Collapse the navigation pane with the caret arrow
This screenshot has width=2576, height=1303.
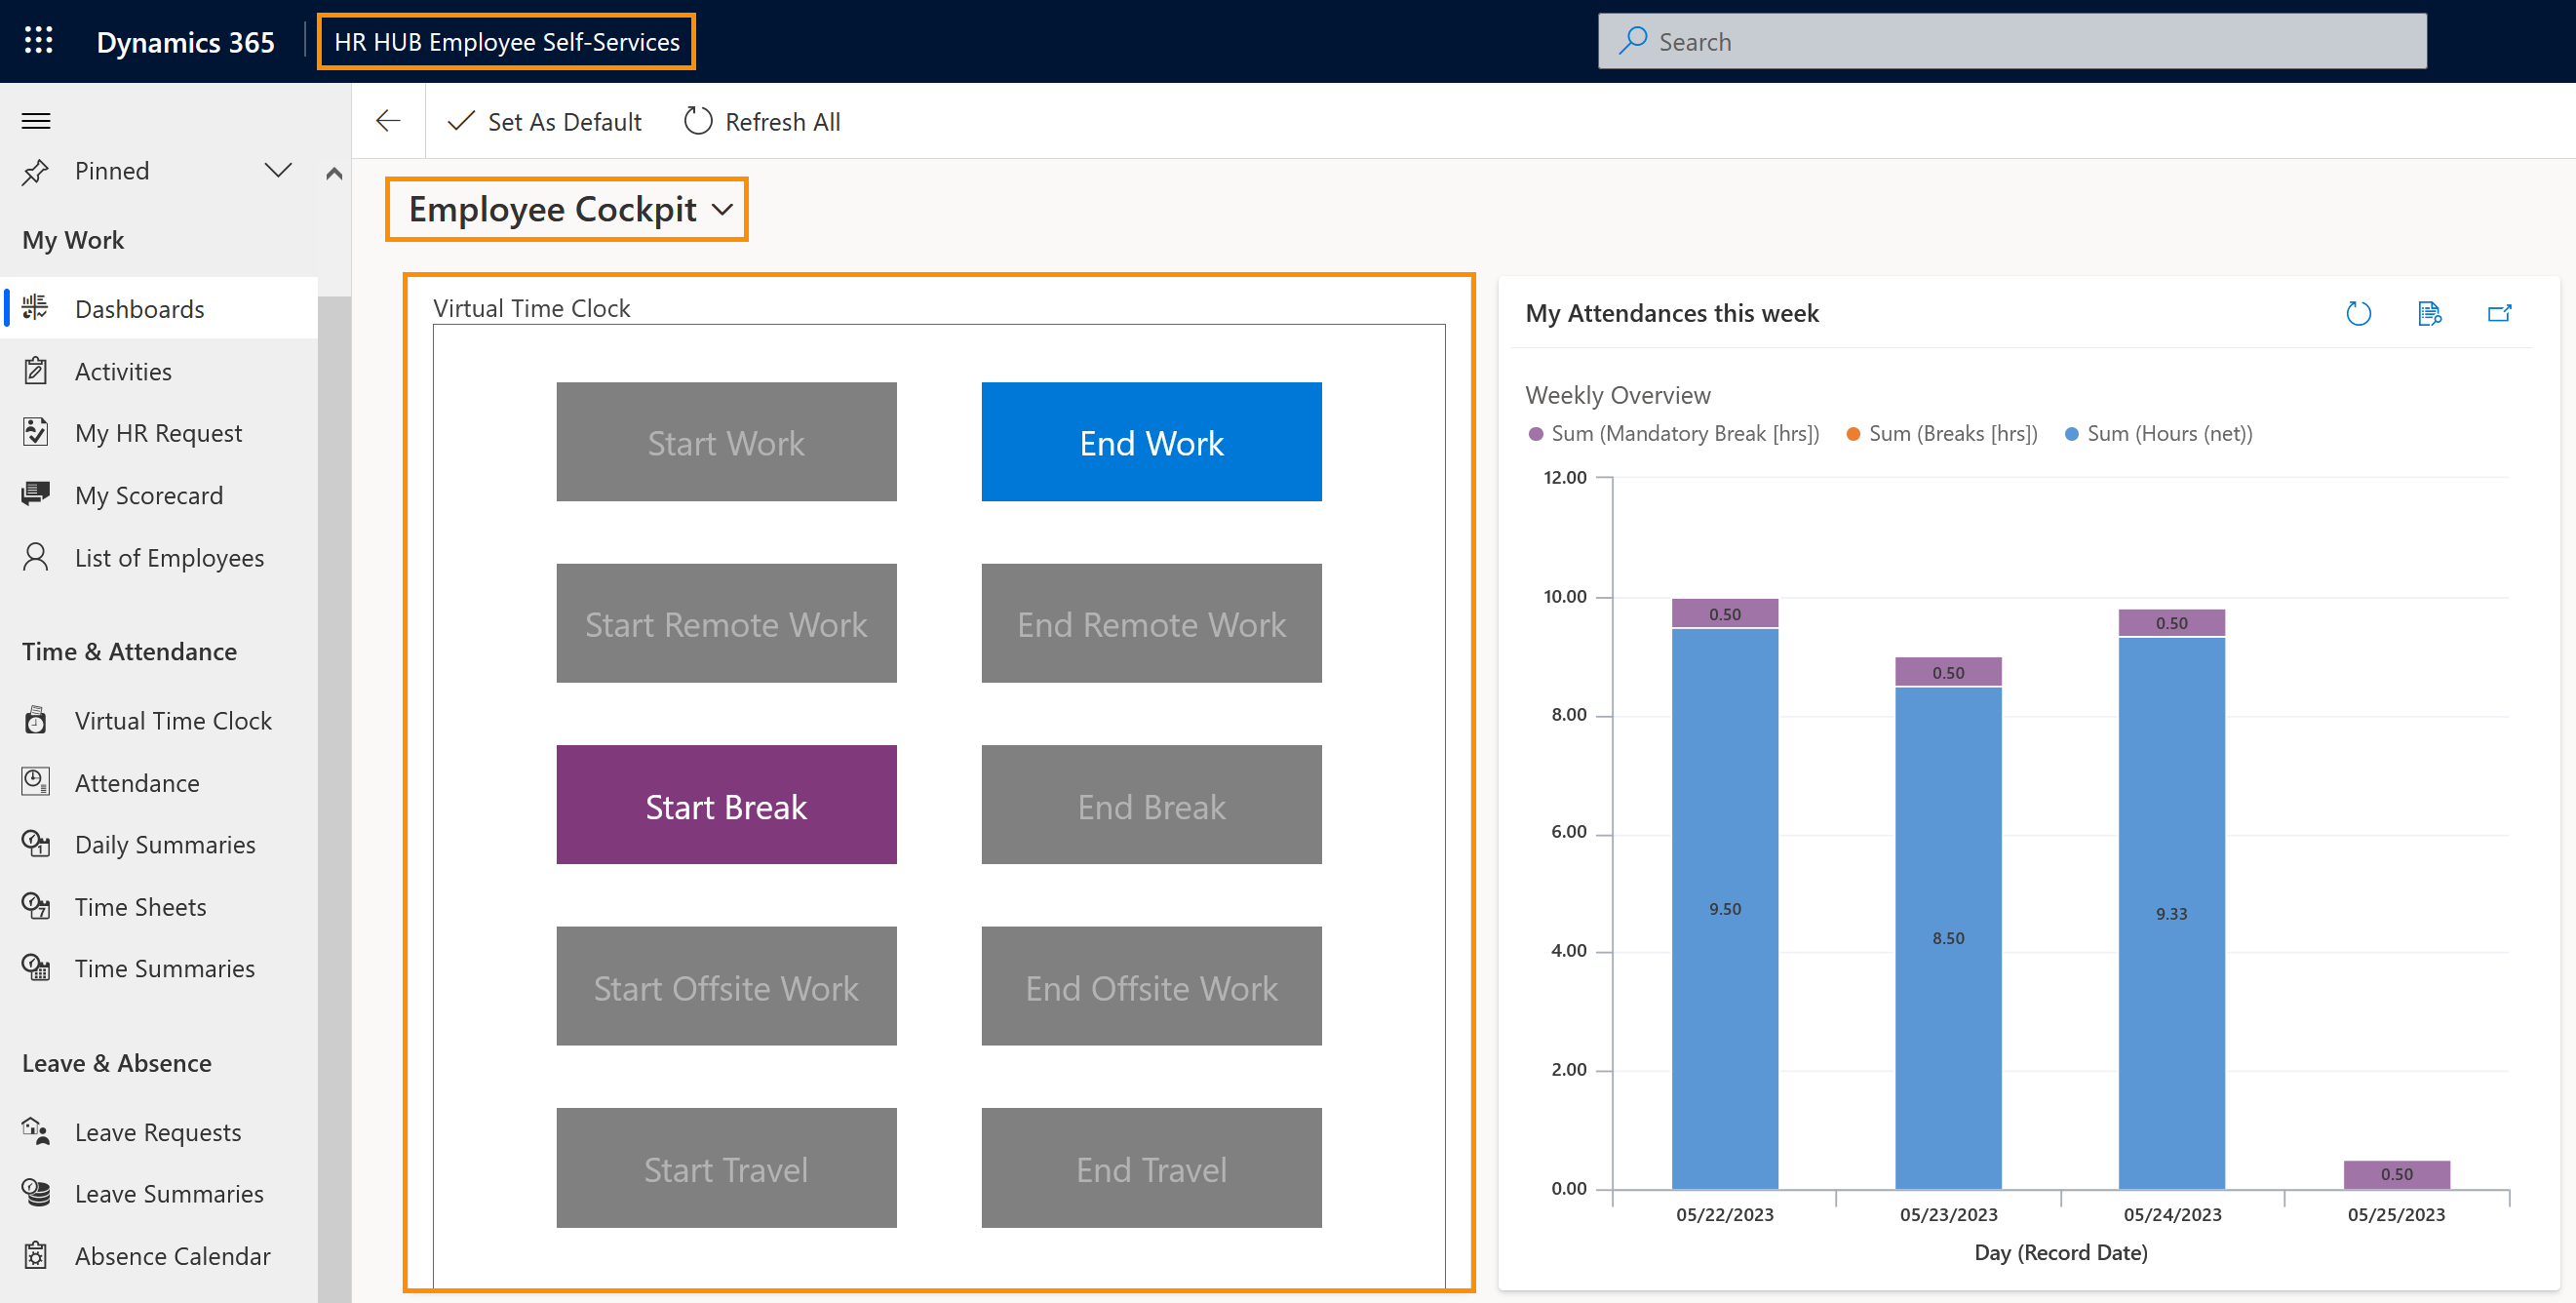(334, 172)
